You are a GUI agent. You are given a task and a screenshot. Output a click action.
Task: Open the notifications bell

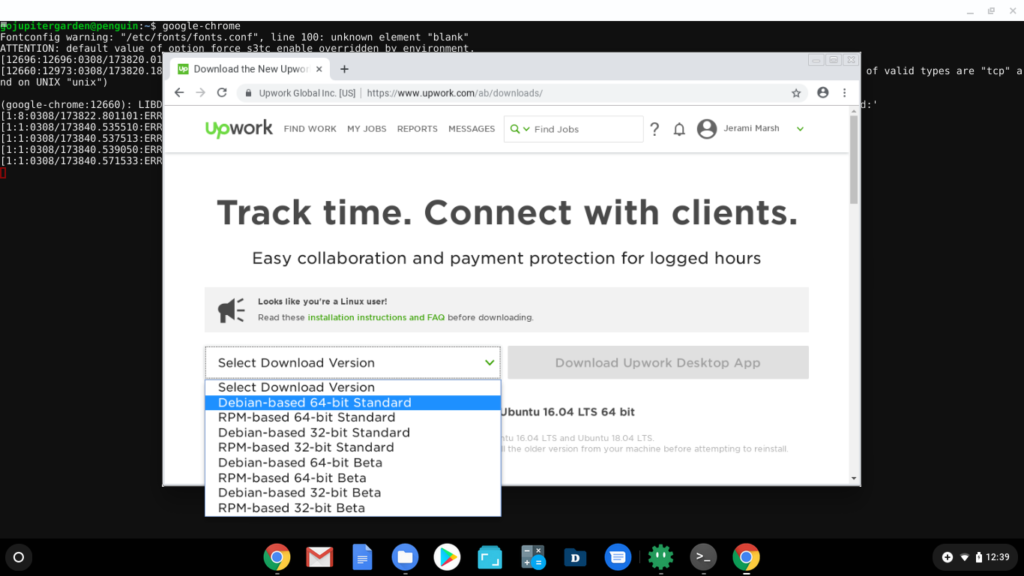coord(679,129)
